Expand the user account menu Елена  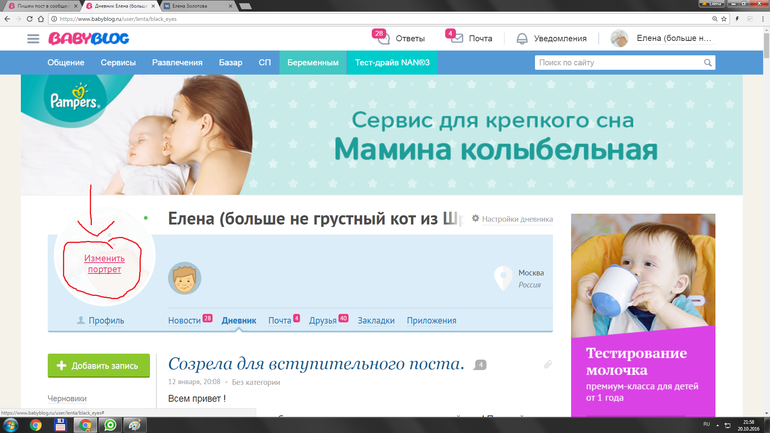point(672,38)
